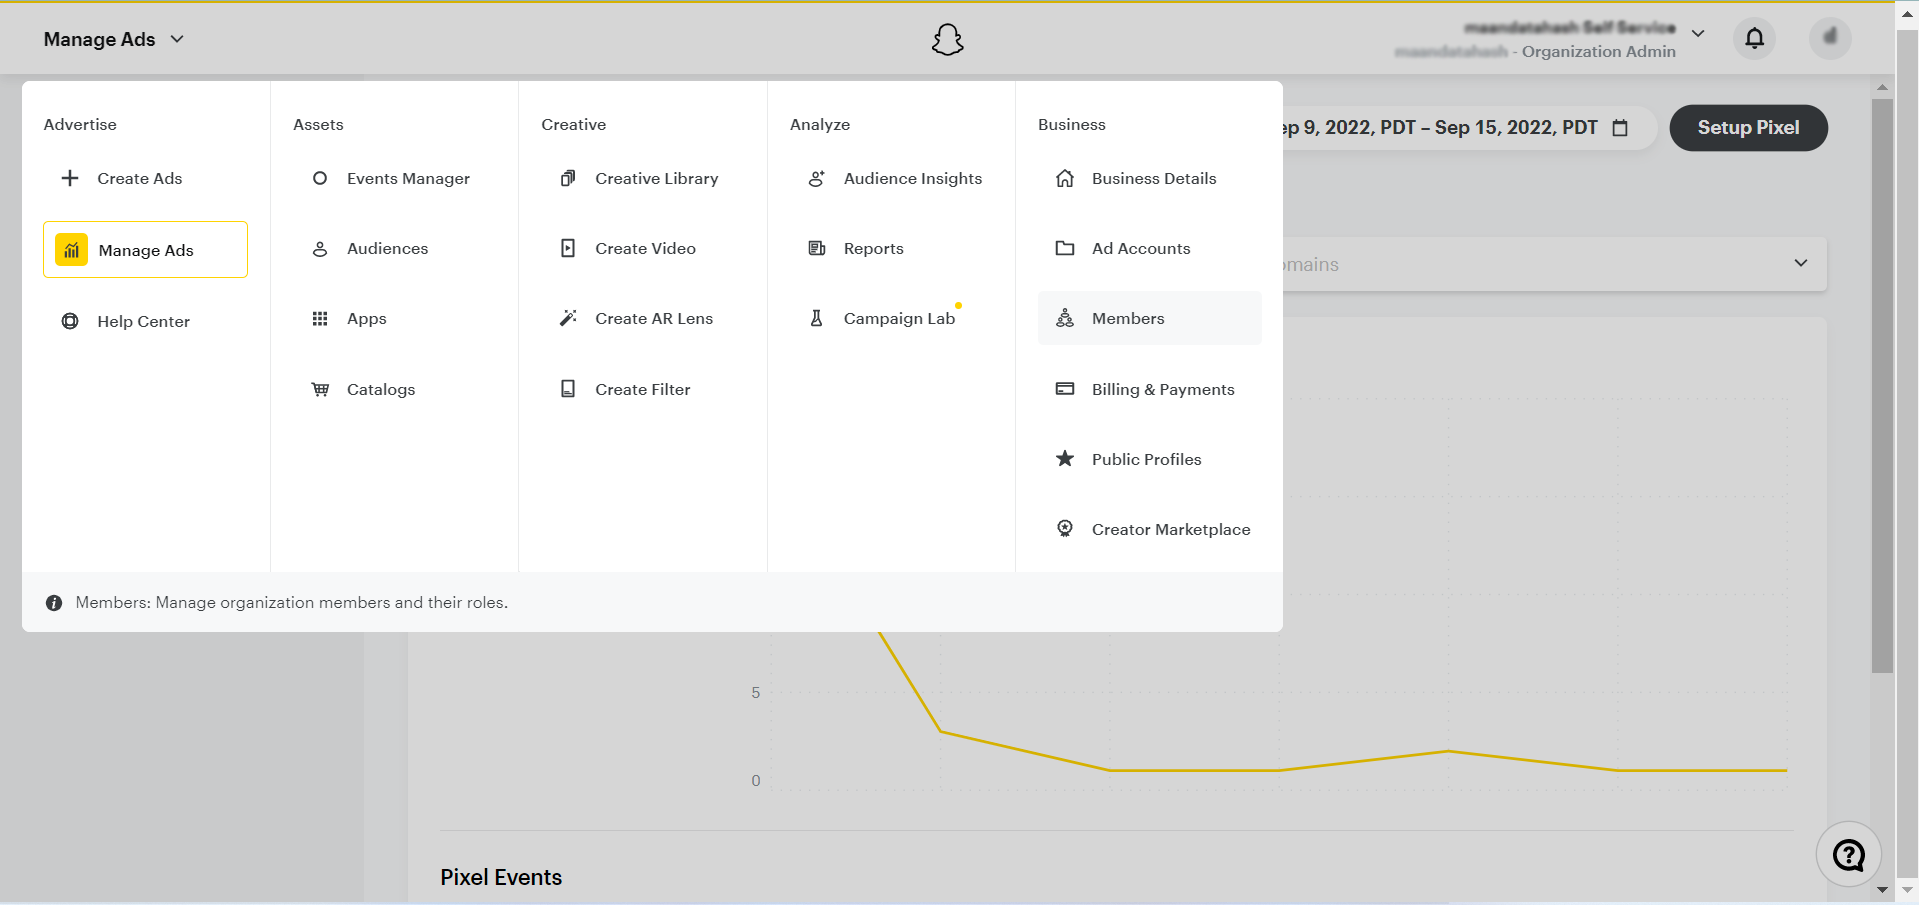Click the Create Video play icon
Image resolution: width=1919 pixels, height=905 pixels.
click(x=568, y=248)
